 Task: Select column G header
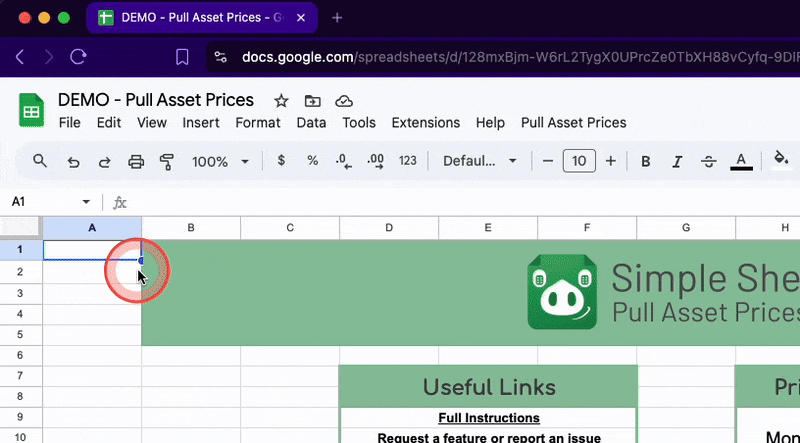pos(686,228)
